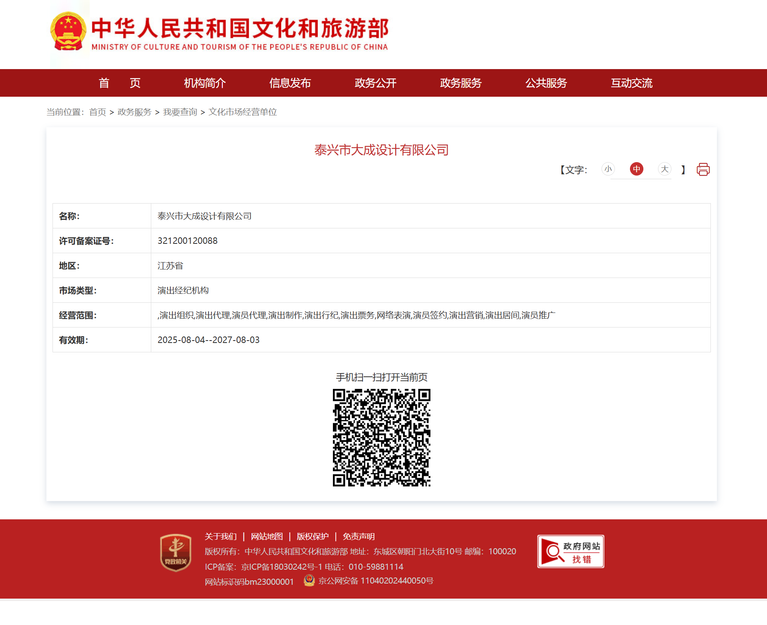
Task: Click the 党政机关 shield icon in the footer
Action: point(176,553)
